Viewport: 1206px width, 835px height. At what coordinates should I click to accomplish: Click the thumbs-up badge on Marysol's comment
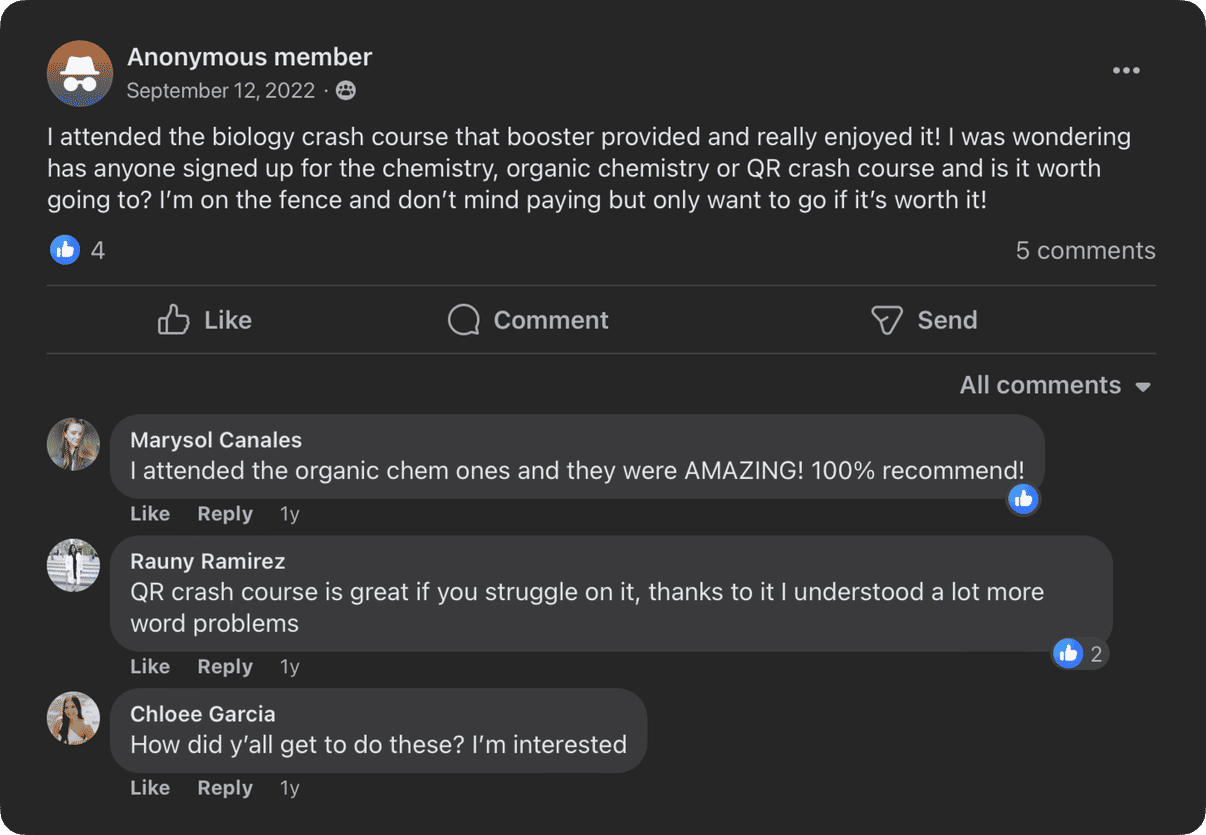[x=1023, y=499]
